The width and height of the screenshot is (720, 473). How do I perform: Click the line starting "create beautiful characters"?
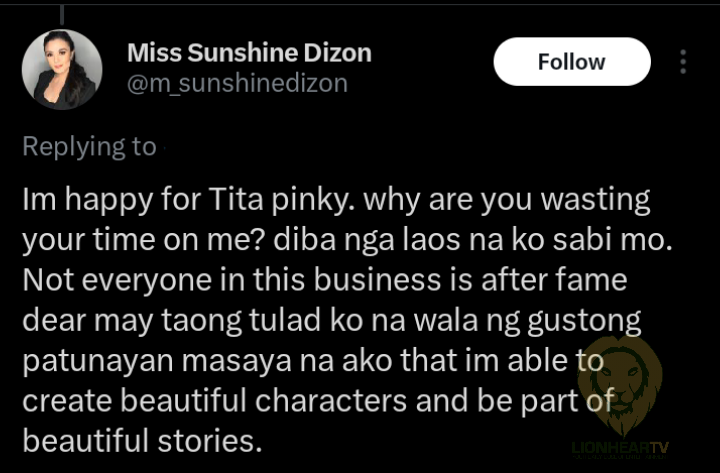coord(328,401)
